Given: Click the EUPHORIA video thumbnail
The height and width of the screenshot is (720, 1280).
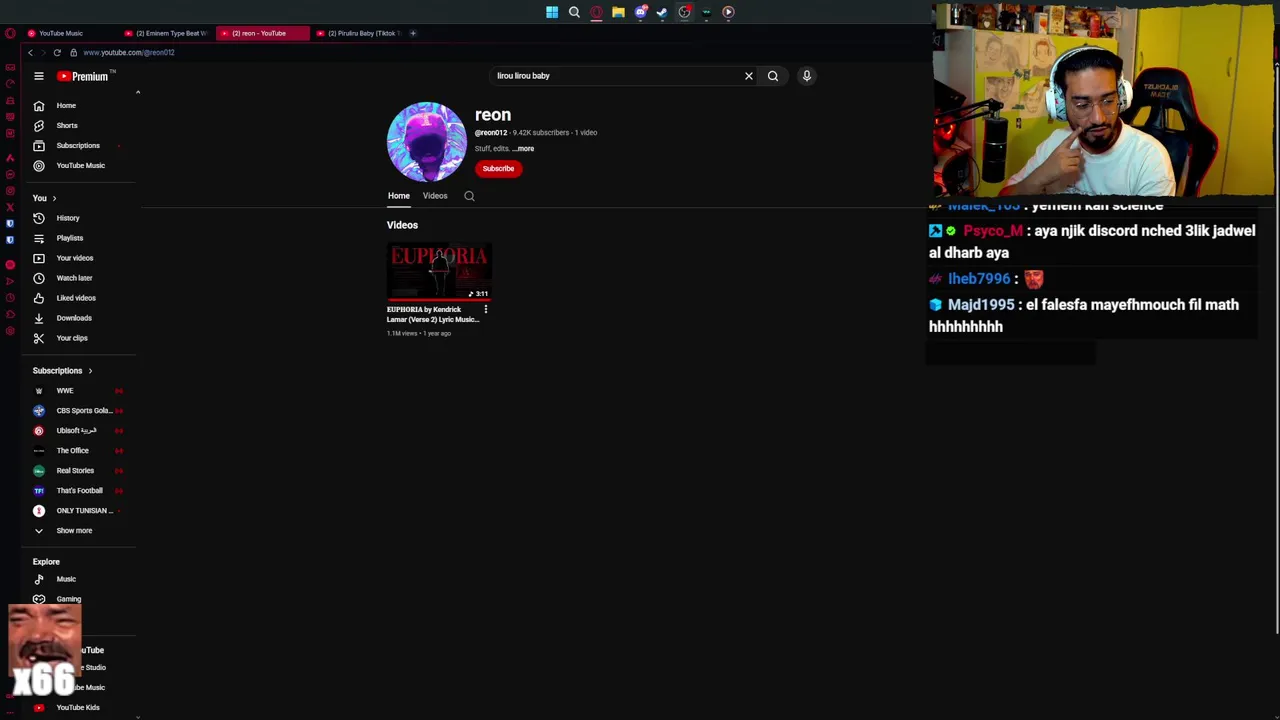Looking at the screenshot, I should tap(439, 272).
